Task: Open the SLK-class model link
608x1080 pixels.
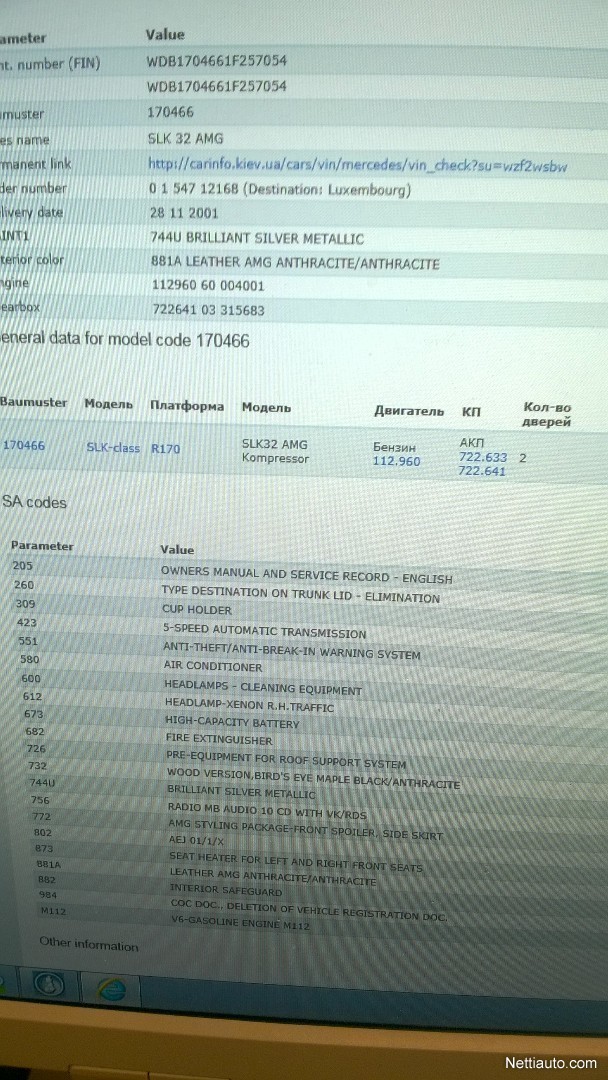Action: click(x=112, y=448)
